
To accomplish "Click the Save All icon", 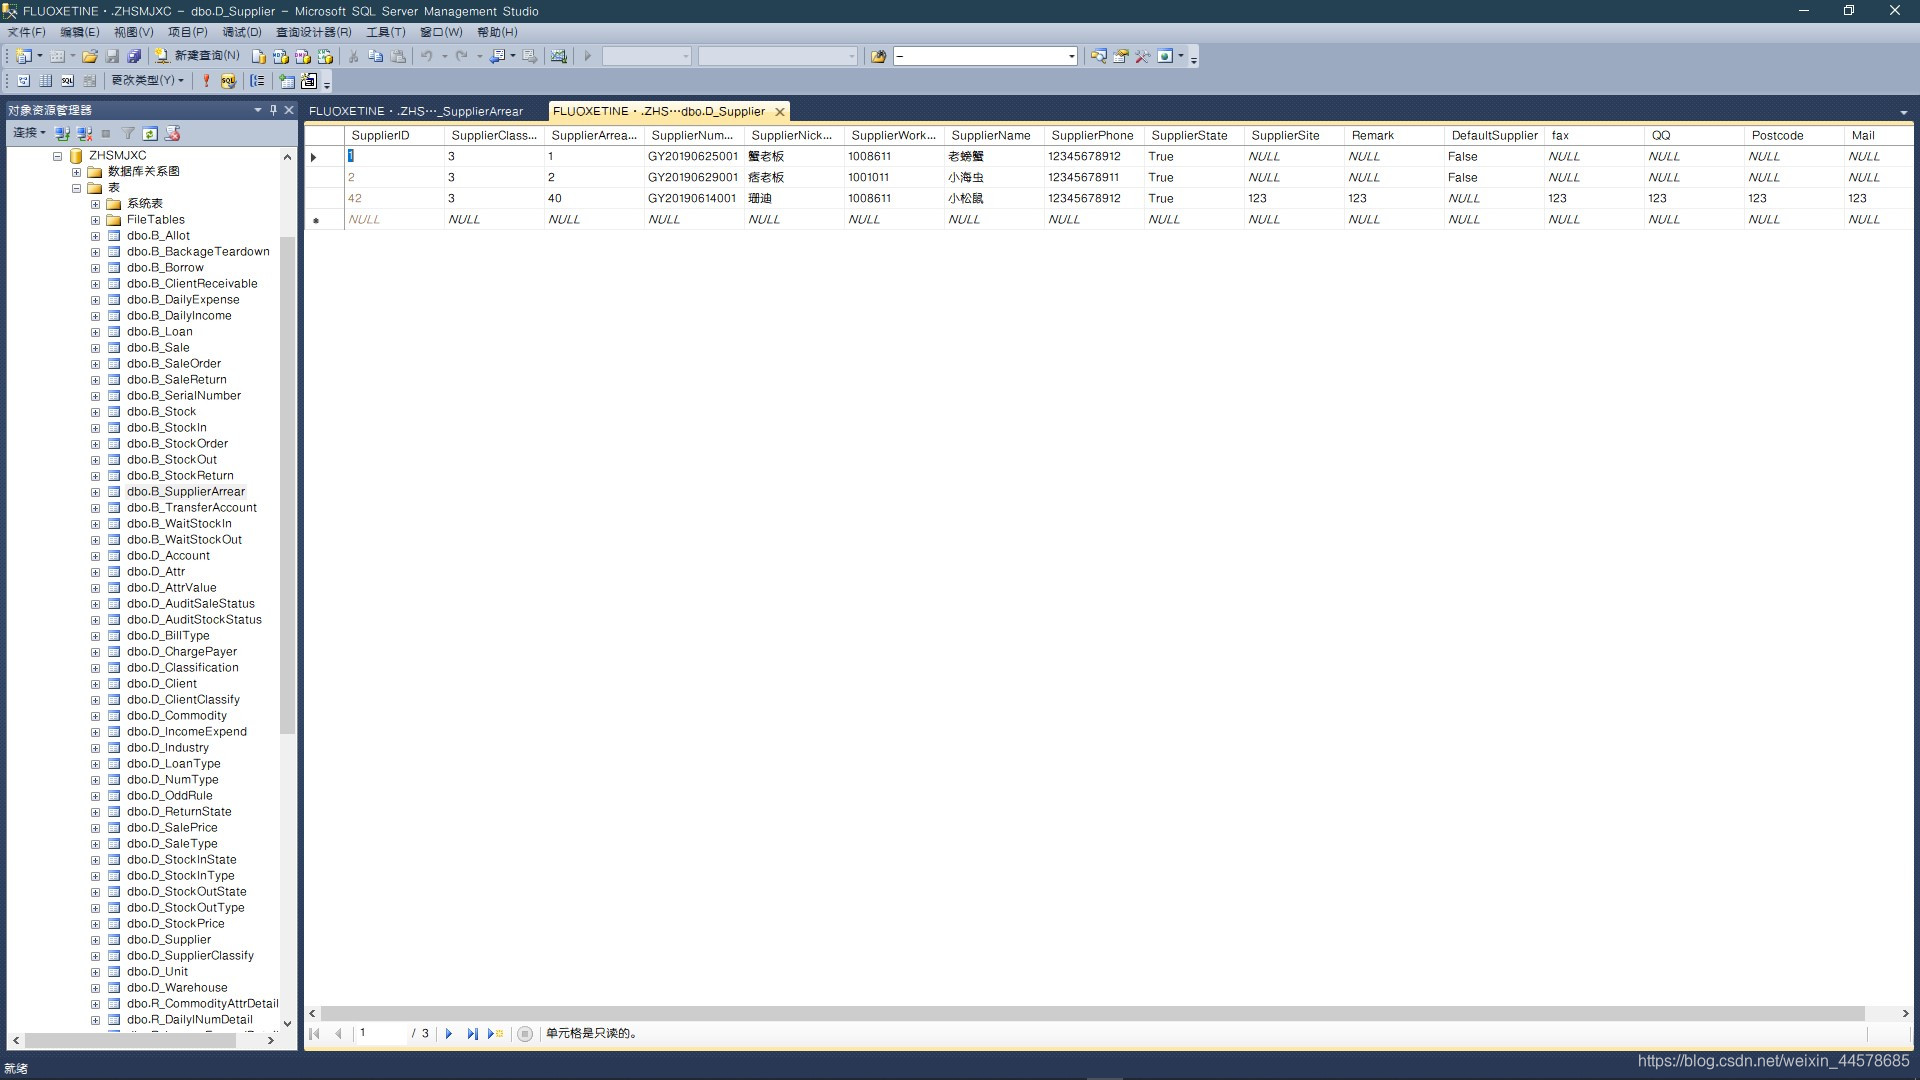I will click(x=134, y=56).
